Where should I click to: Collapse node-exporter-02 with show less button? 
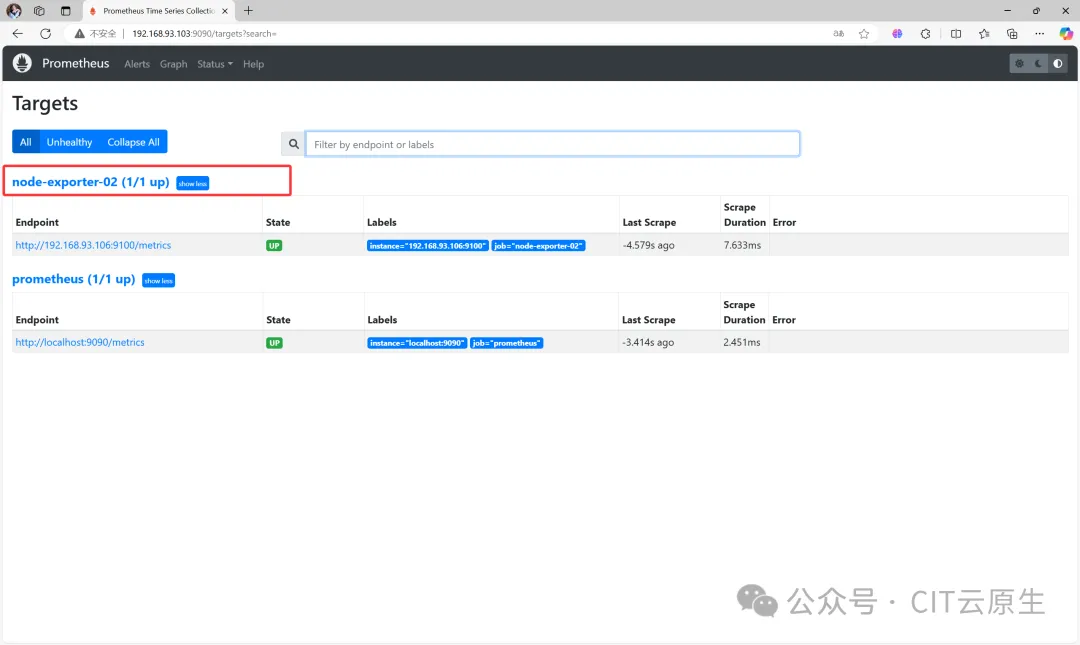pyautogui.click(x=193, y=183)
